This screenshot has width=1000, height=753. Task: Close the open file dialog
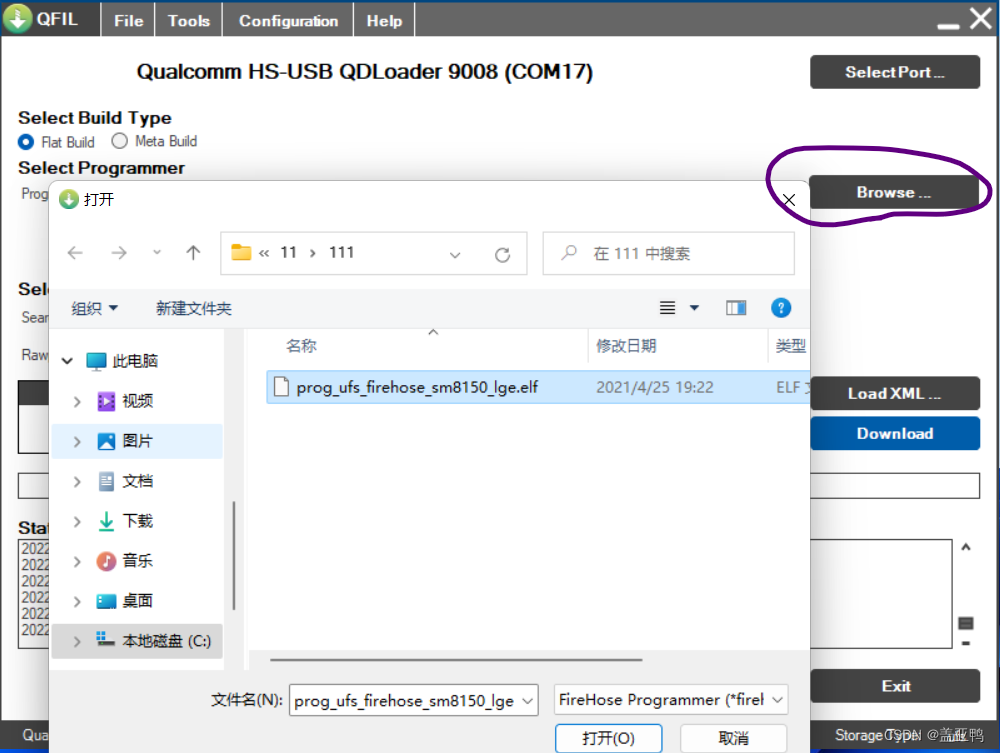click(x=789, y=200)
